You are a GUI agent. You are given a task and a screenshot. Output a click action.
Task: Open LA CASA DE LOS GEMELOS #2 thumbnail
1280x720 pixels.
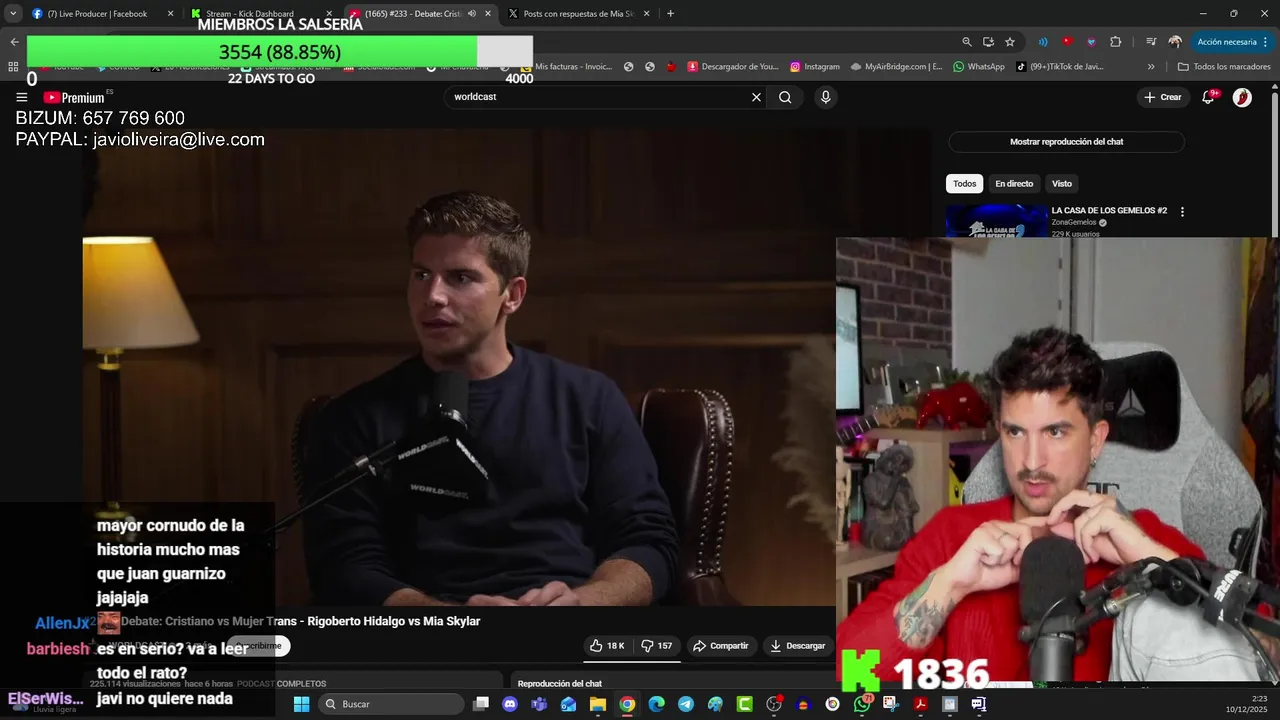click(x=997, y=221)
